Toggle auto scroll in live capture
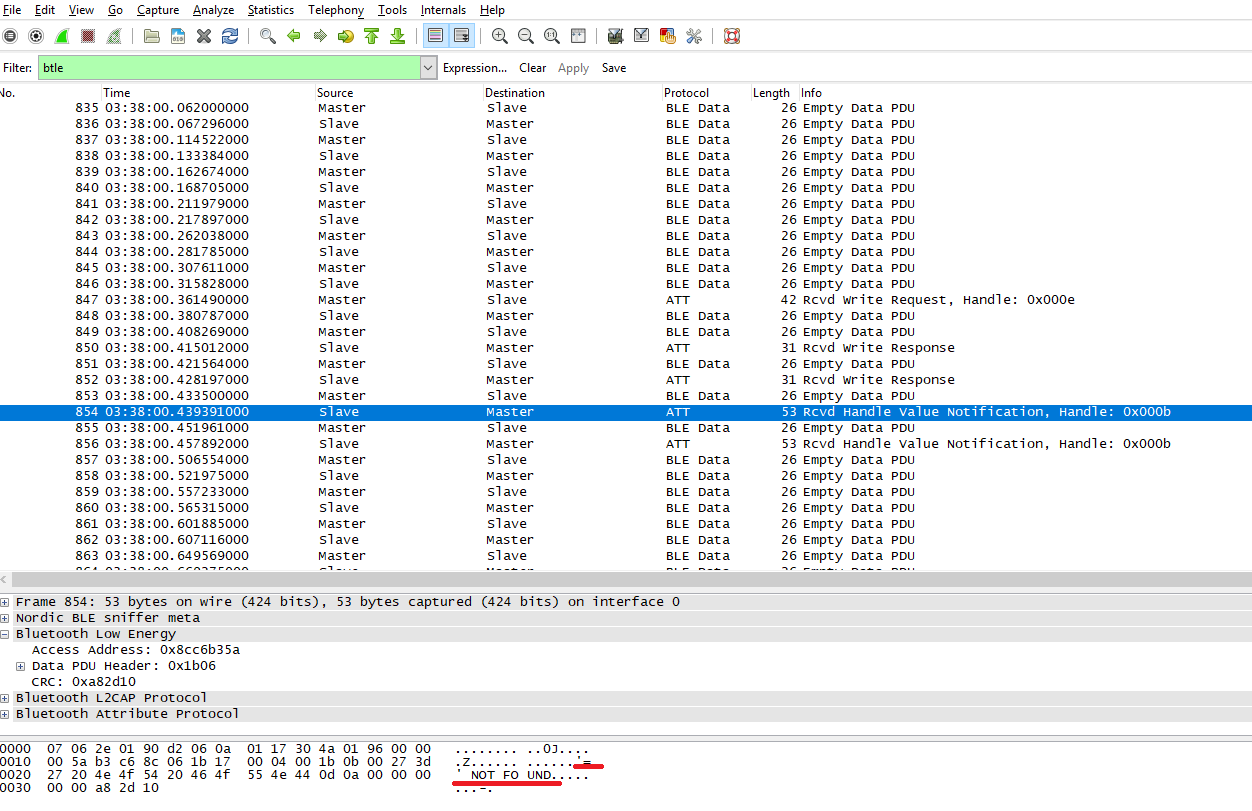 point(461,36)
